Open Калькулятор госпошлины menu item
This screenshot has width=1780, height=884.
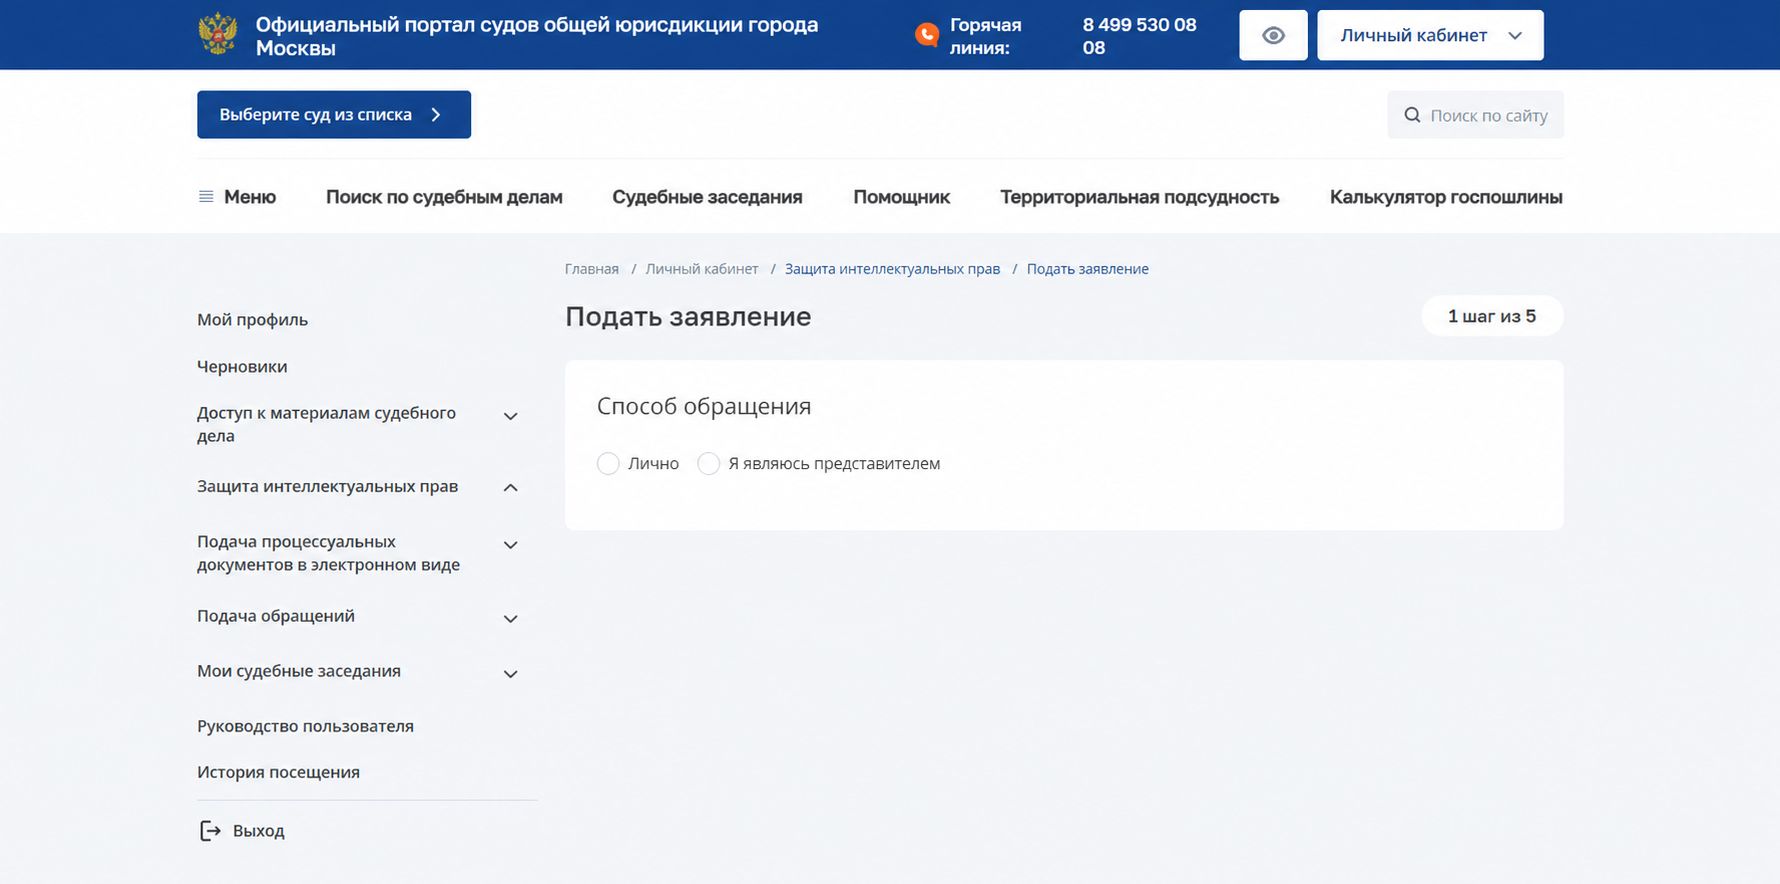tap(1446, 197)
